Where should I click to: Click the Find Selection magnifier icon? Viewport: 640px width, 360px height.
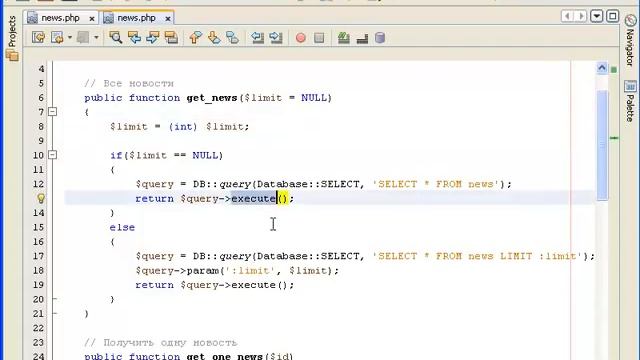(116, 38)
